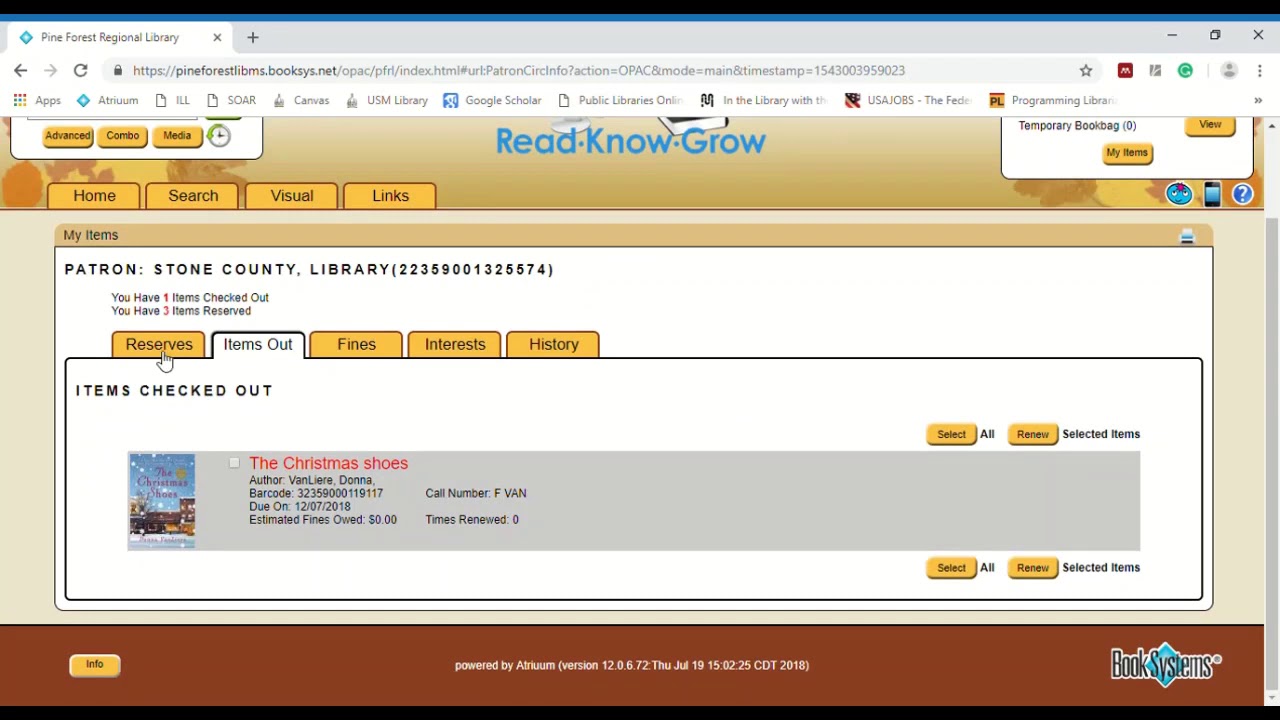Click the Grammarly extension icon
The width and height of the screenshot is (1280, 720).
coord(1185,71)
